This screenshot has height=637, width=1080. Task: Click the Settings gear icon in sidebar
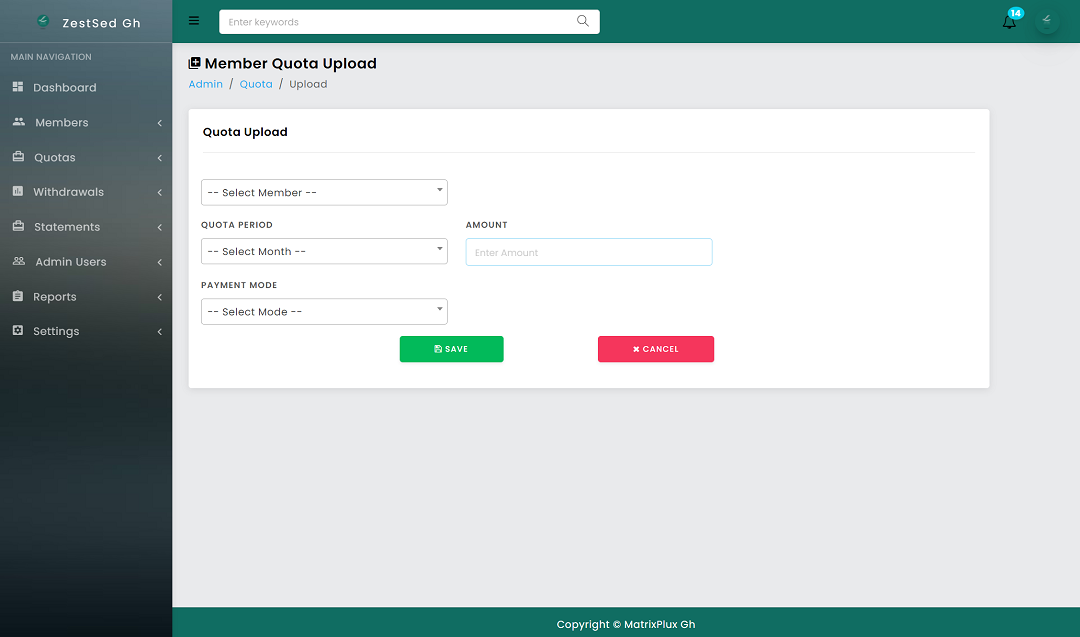tap(18, 331)
